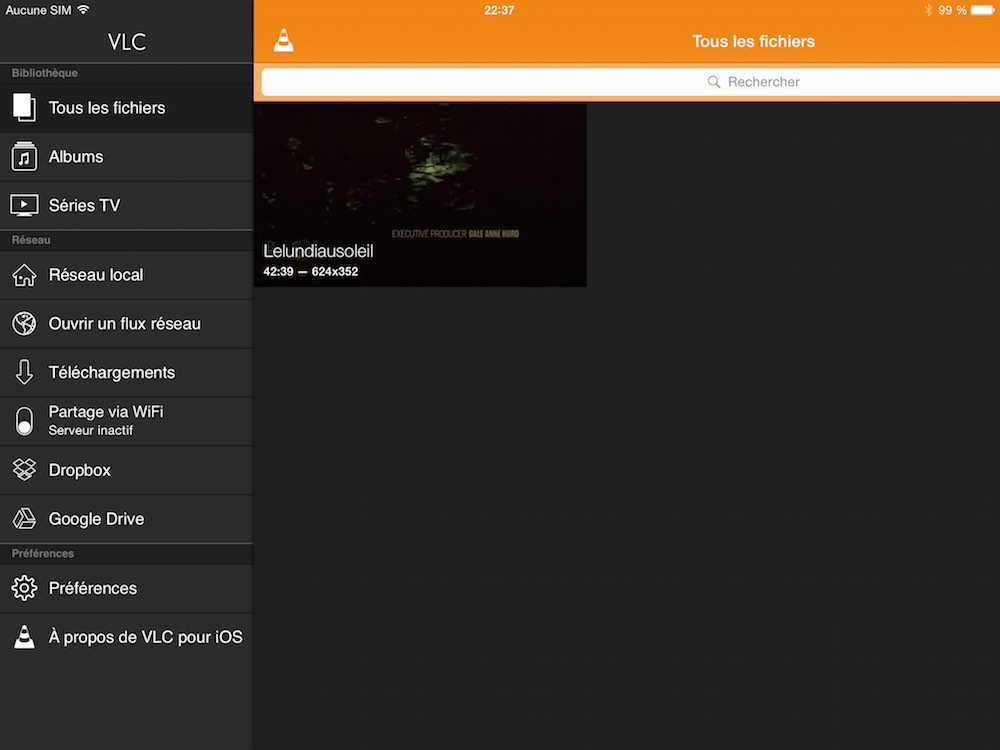The height and width of the screenshot is (750, 1000).
Task: Click the Rechercher search field
Action: (630, 82)
